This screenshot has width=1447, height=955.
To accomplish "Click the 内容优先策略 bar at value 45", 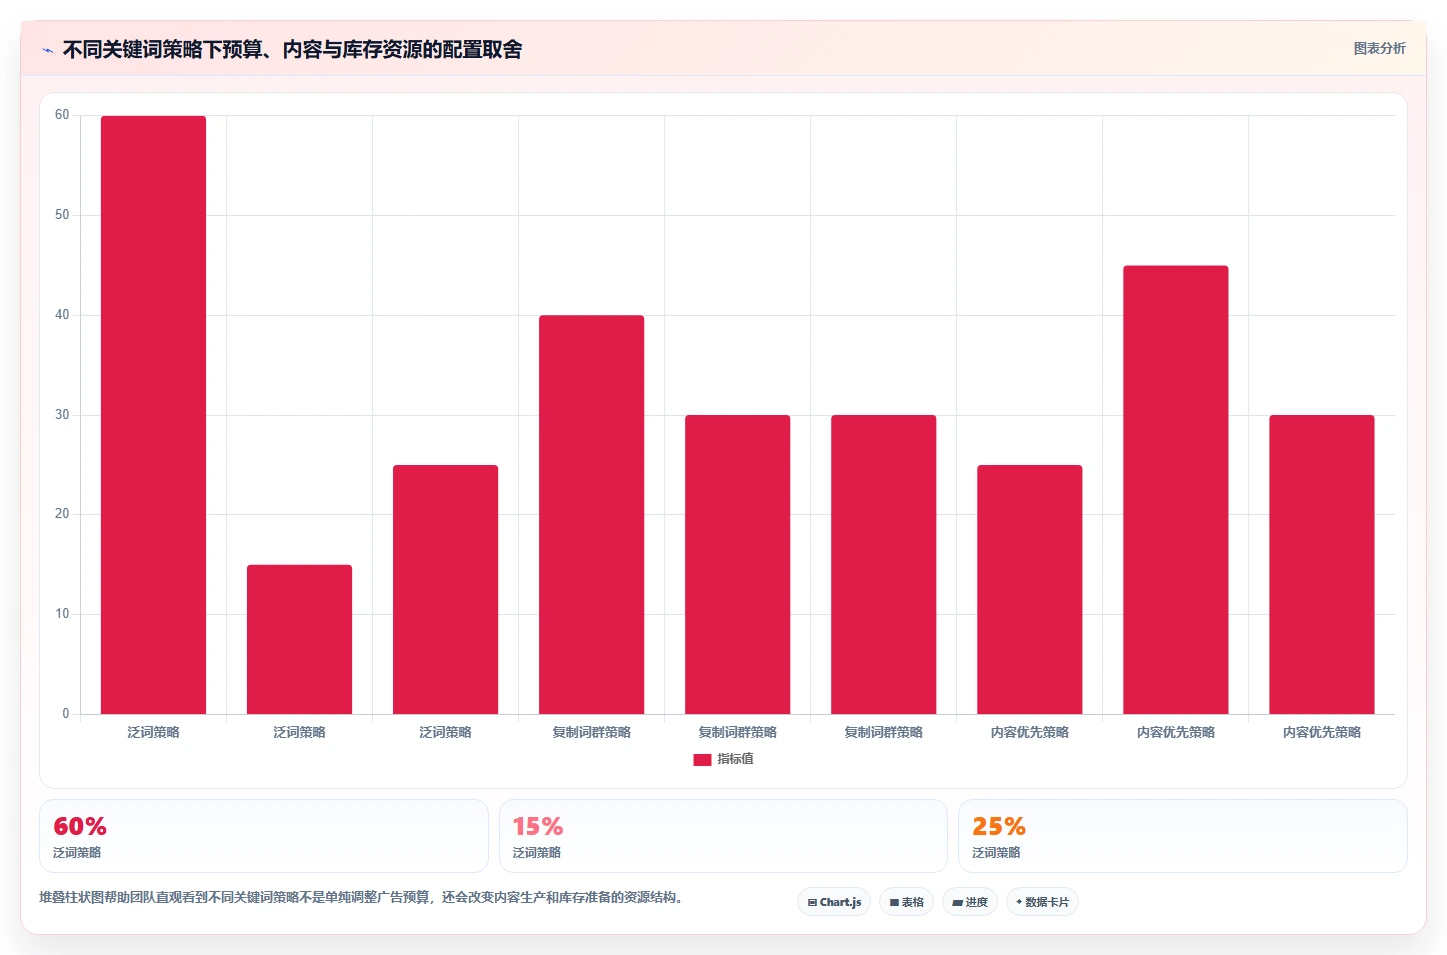I will pyautogui.click(x=1175, y=490).
